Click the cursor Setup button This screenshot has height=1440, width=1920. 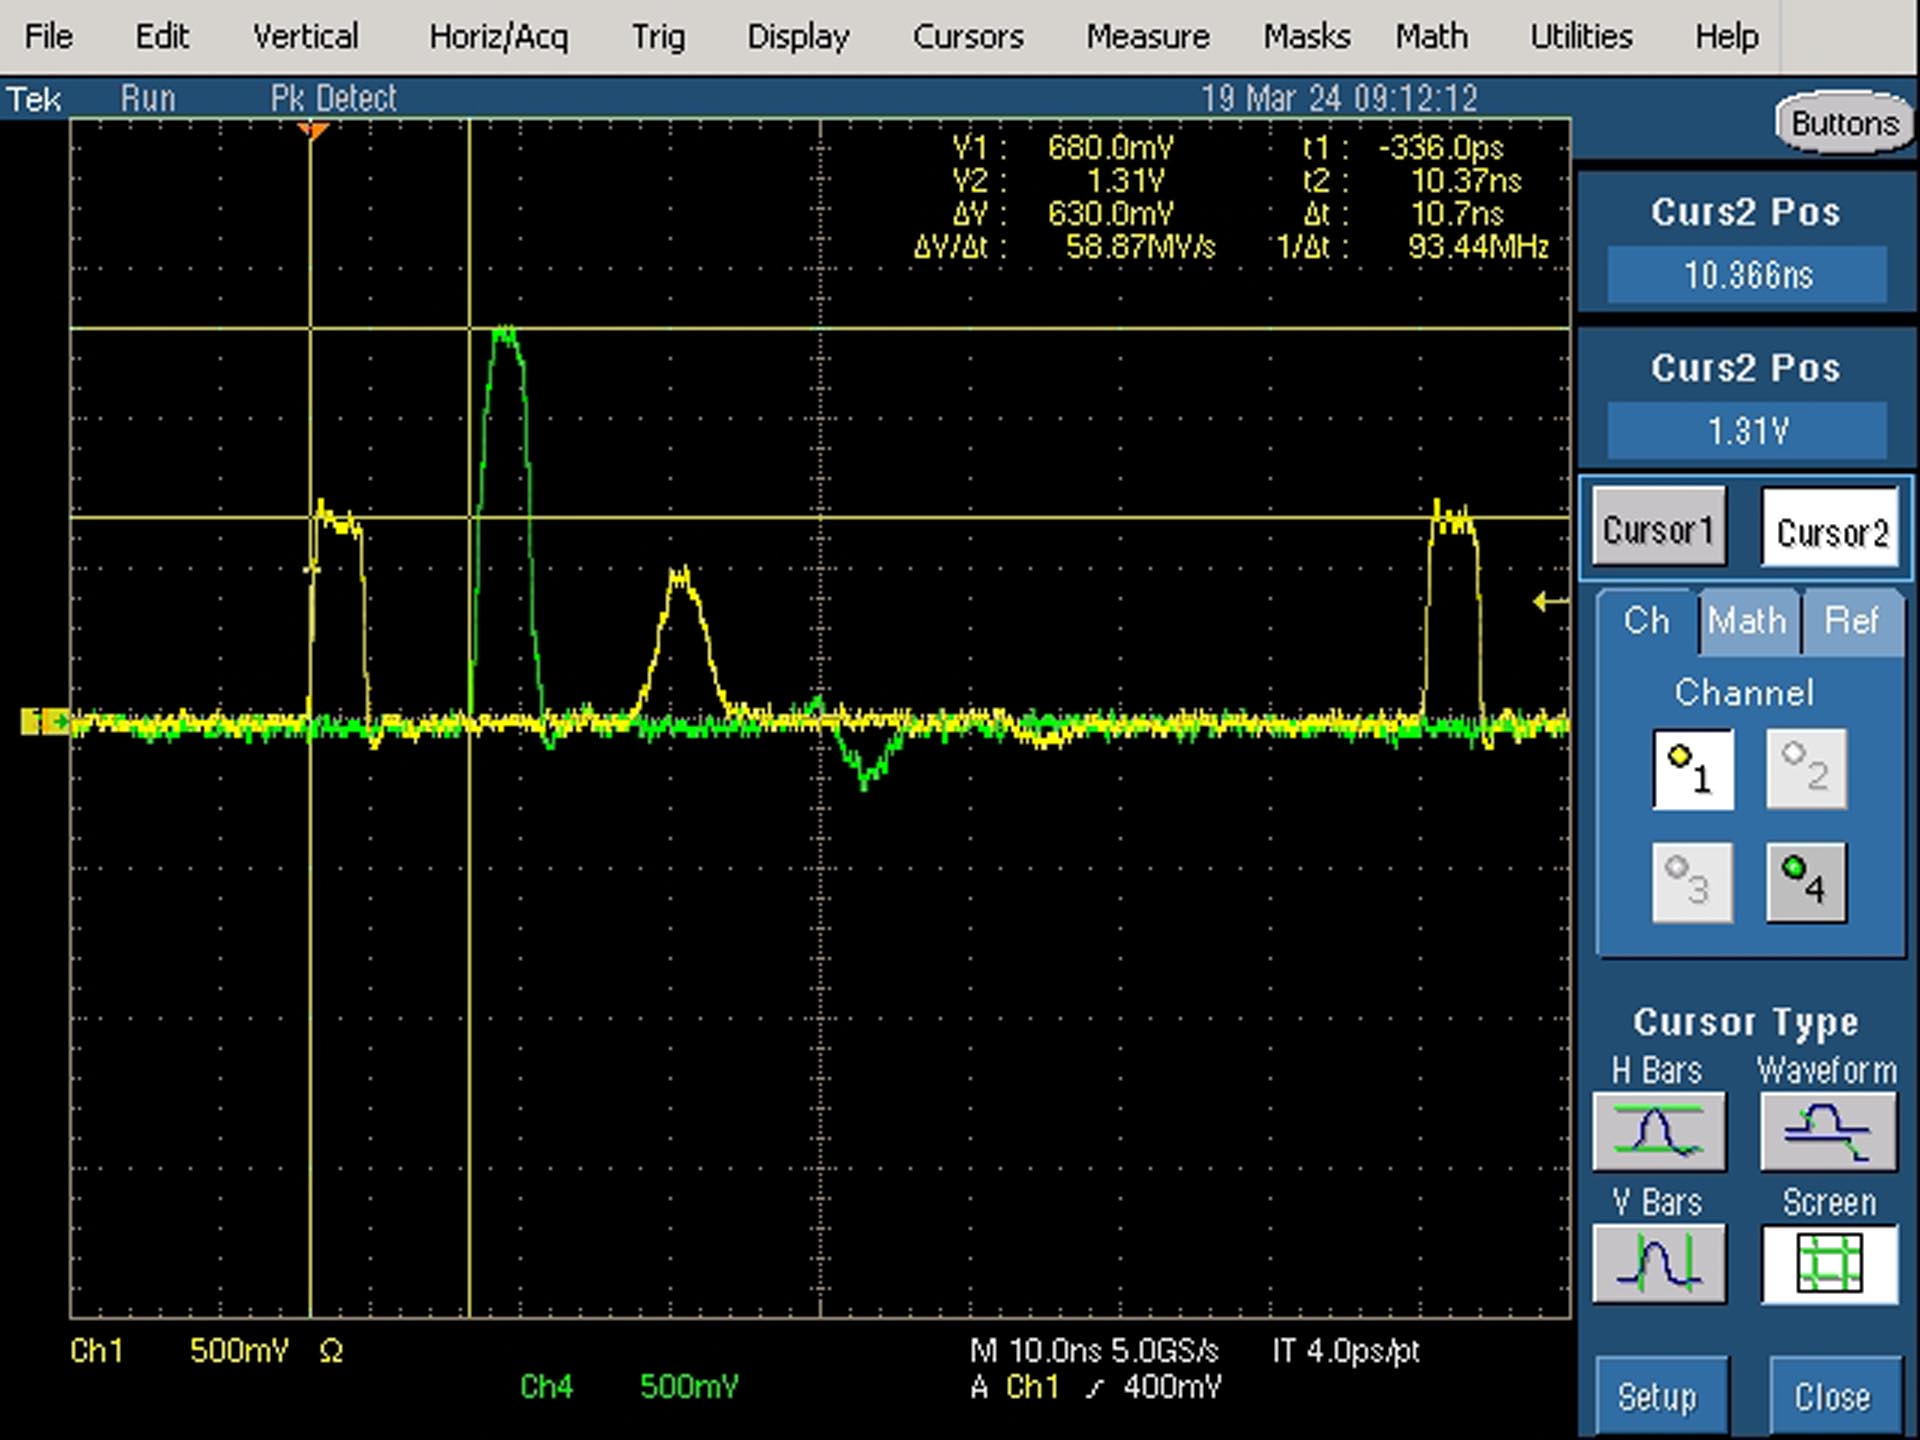click(1658, 1396)
